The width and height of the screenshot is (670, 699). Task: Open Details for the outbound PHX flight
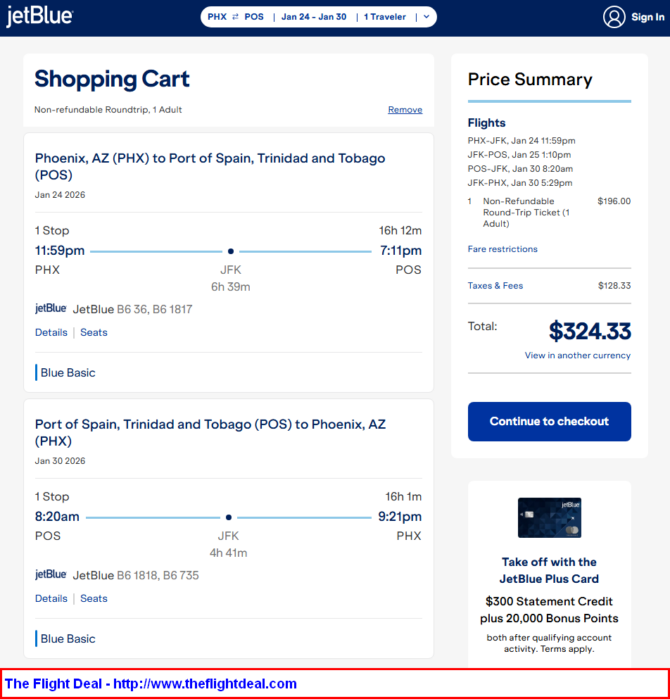click(51, 332)
